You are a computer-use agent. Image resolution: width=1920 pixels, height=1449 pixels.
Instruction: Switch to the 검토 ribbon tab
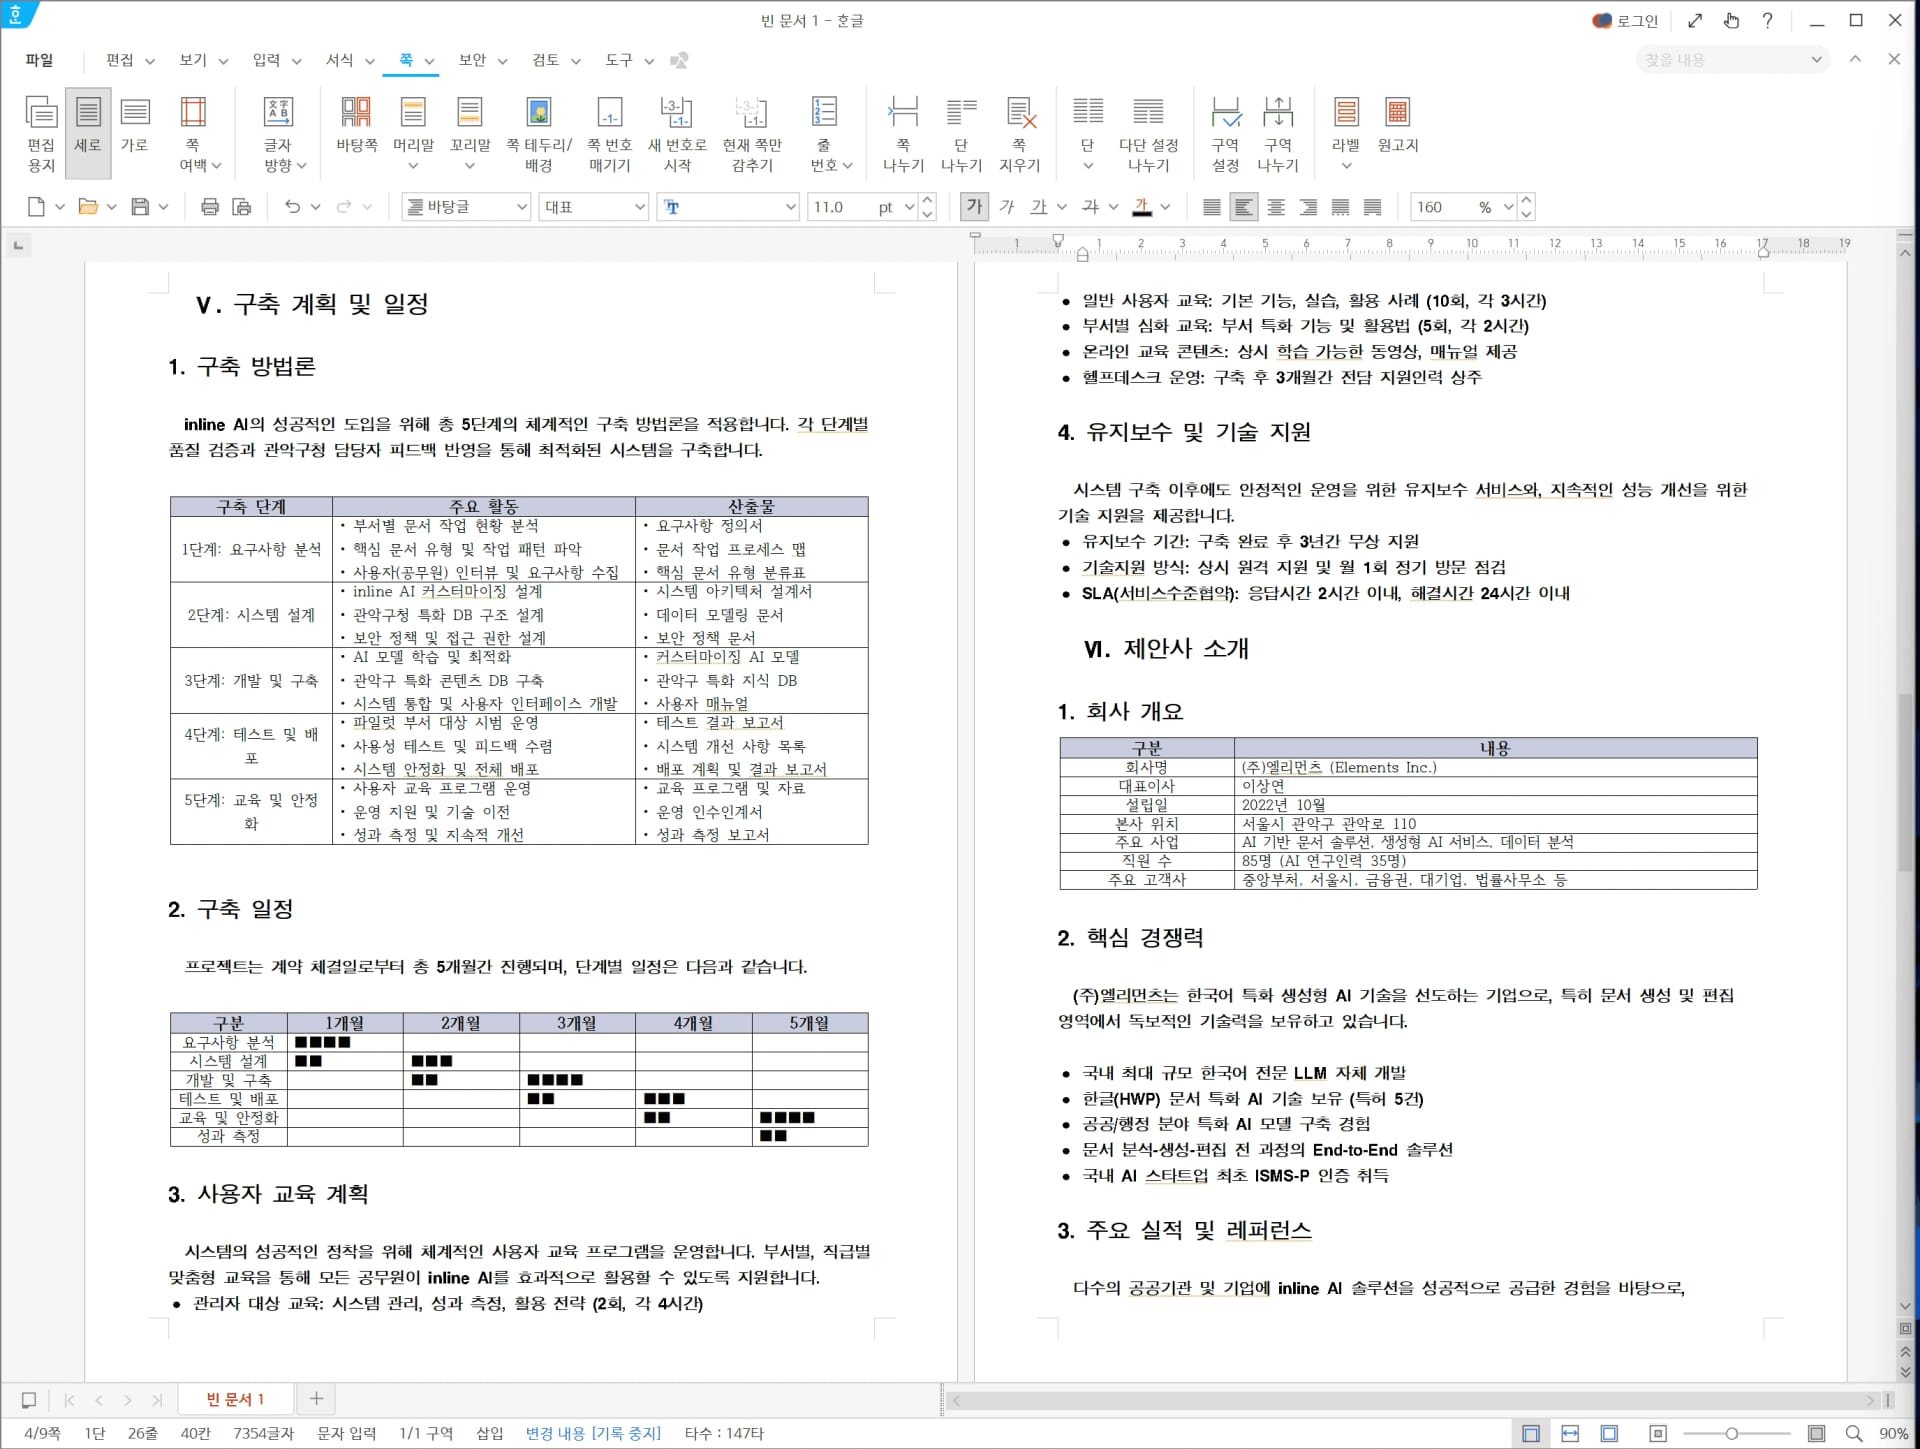tap(547, 60)
